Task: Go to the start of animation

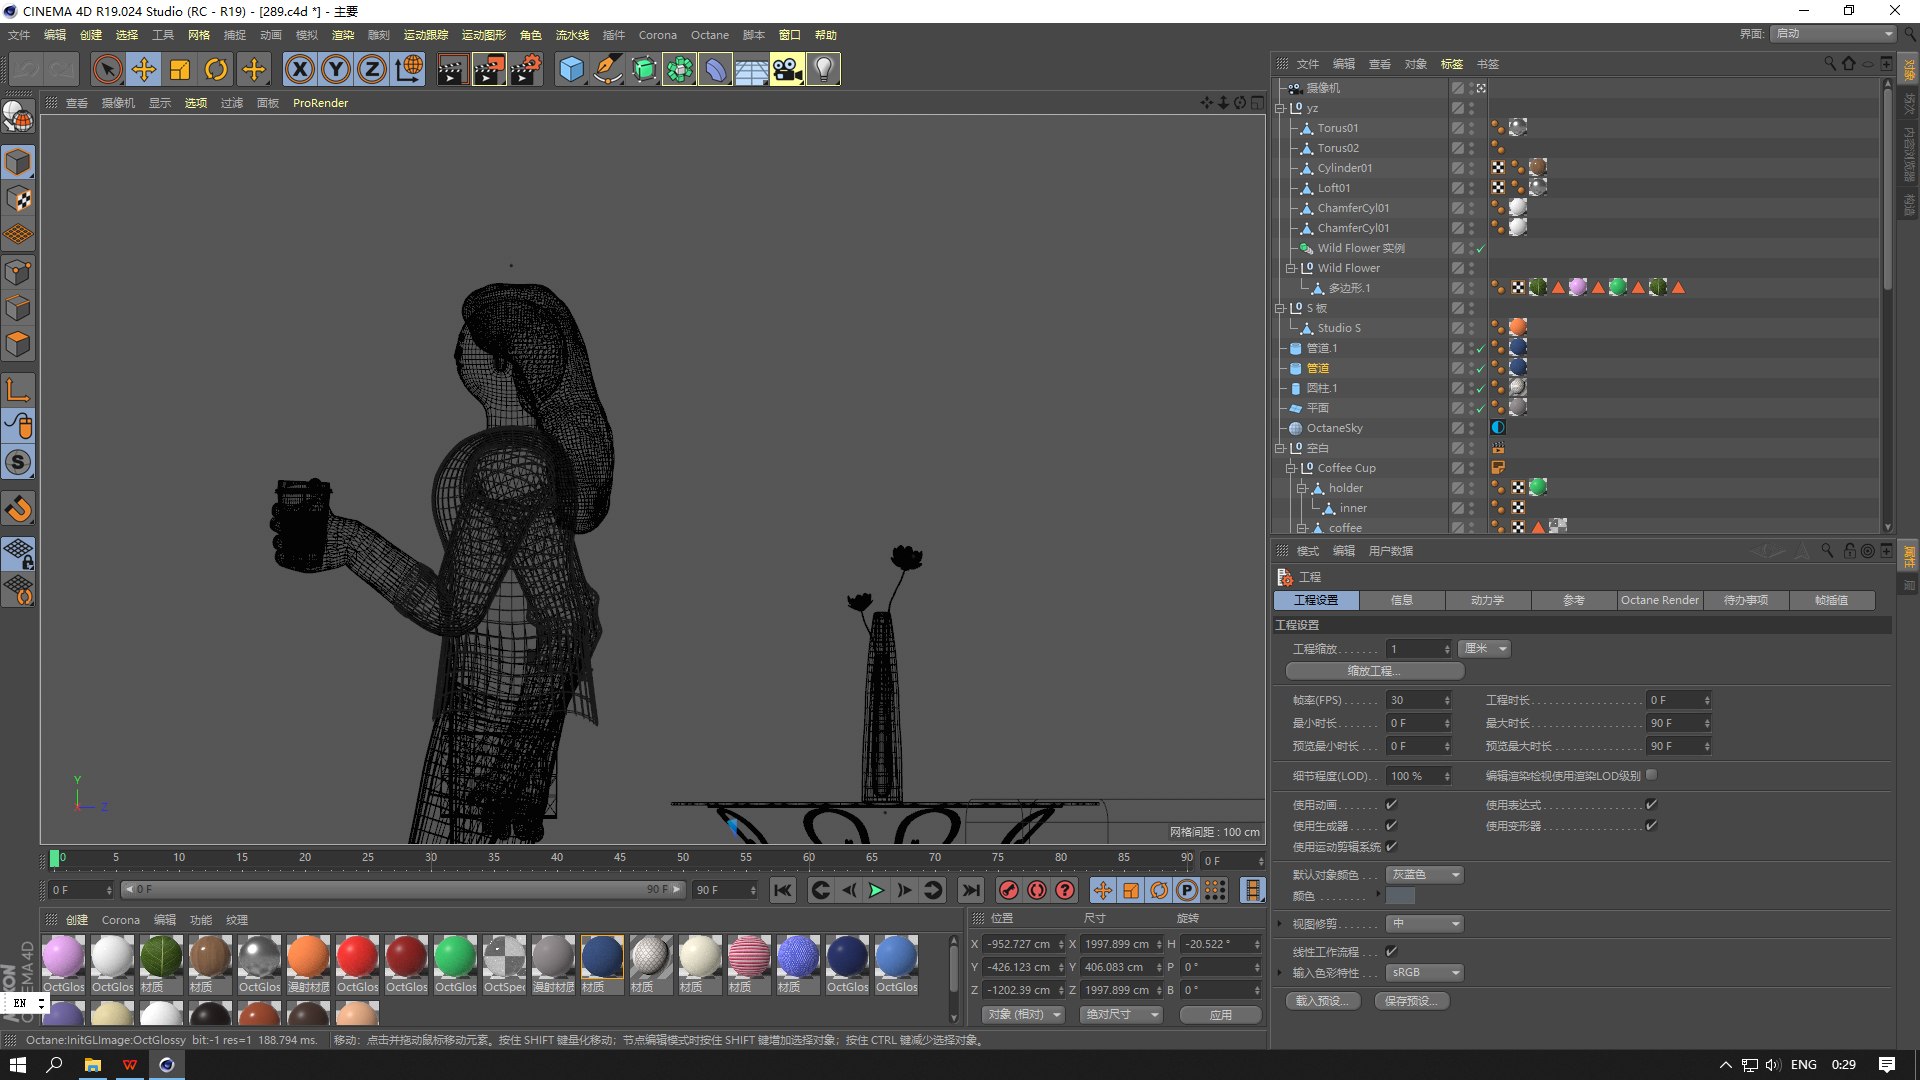Action: point(783,890)
